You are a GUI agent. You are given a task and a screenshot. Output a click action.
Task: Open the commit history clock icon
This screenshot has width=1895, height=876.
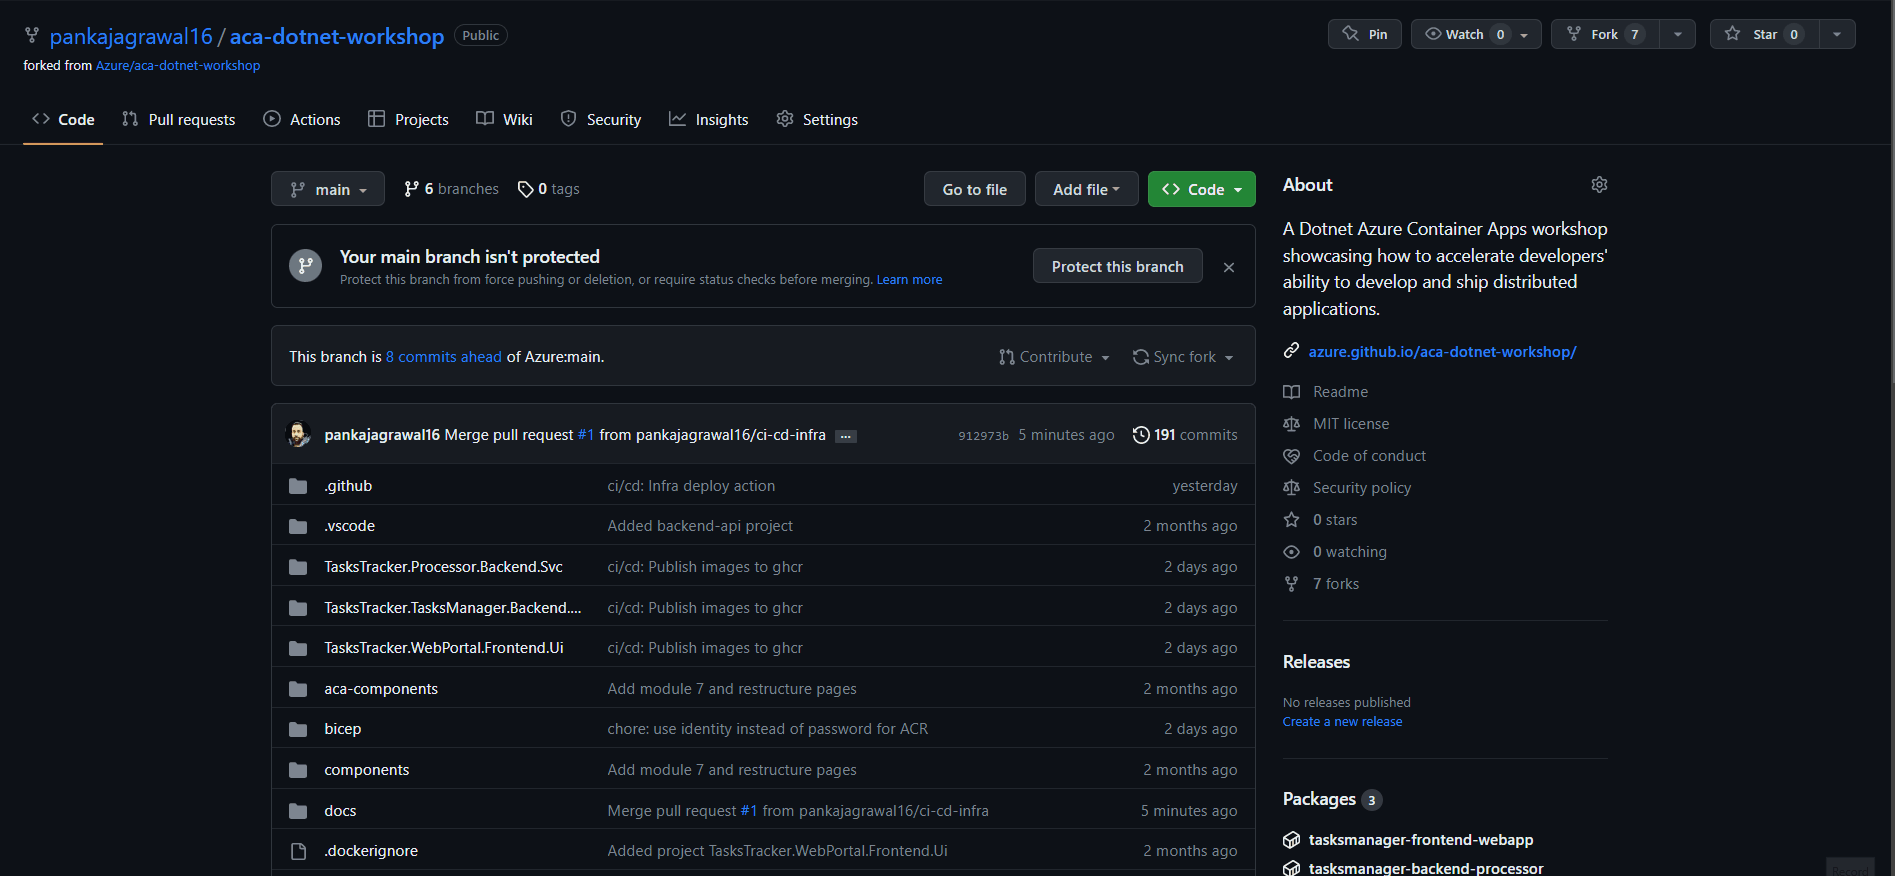[1141, 435]
